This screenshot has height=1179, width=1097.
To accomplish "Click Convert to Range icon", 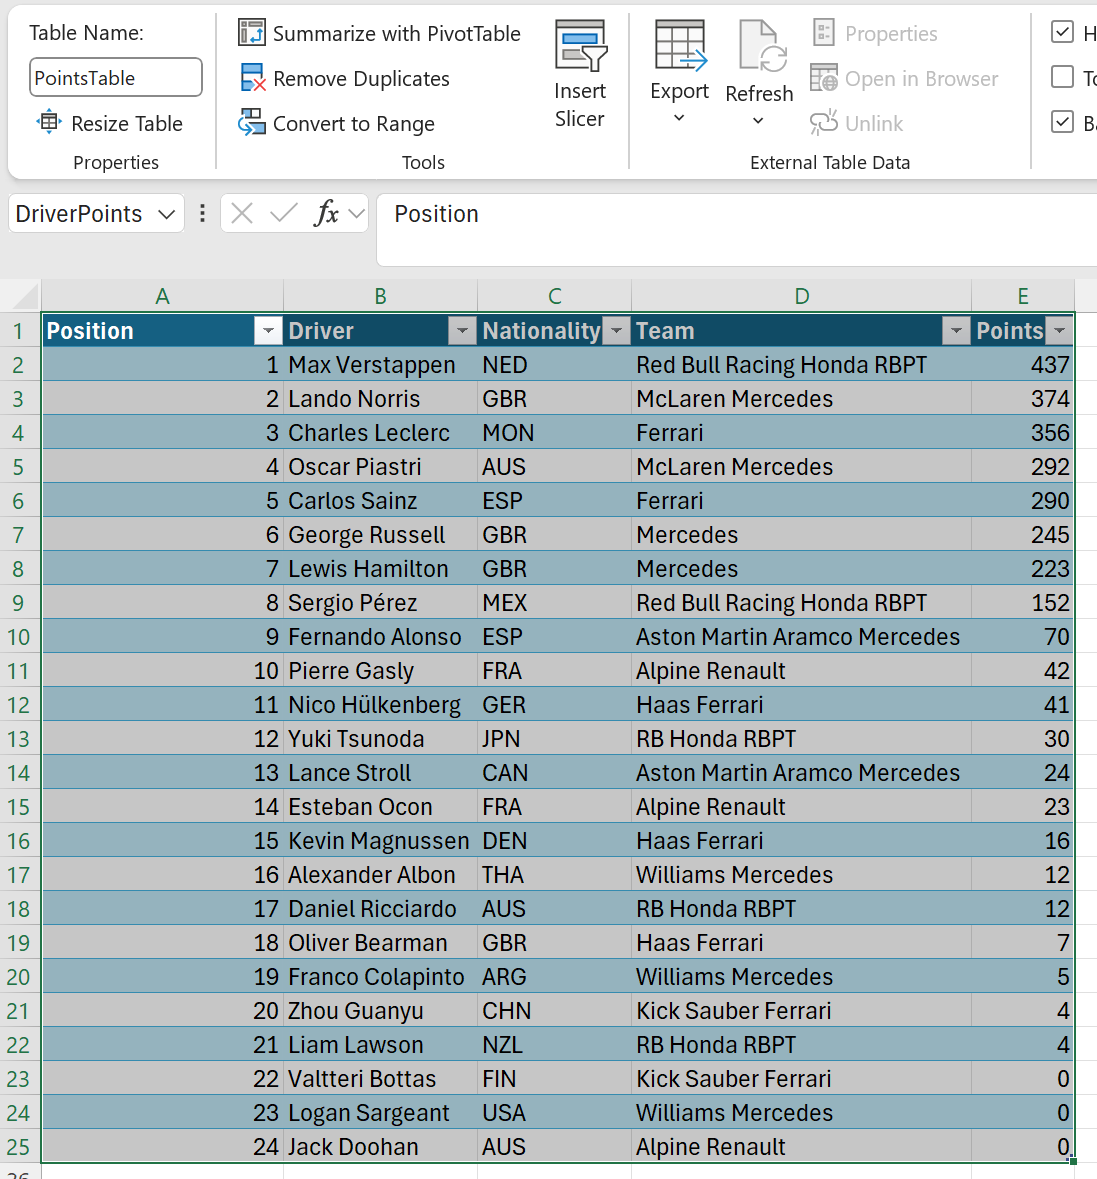I will tap(251, 123).
